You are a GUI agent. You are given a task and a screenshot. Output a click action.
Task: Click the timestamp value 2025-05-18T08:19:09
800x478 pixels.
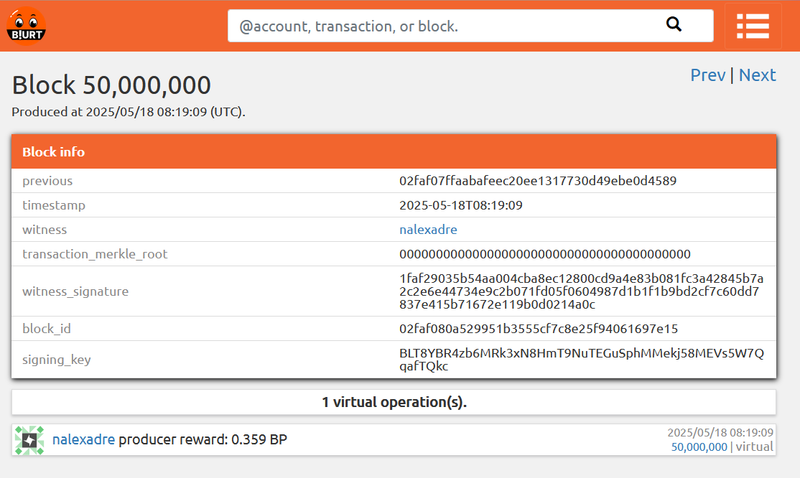(x=461, y=205)
